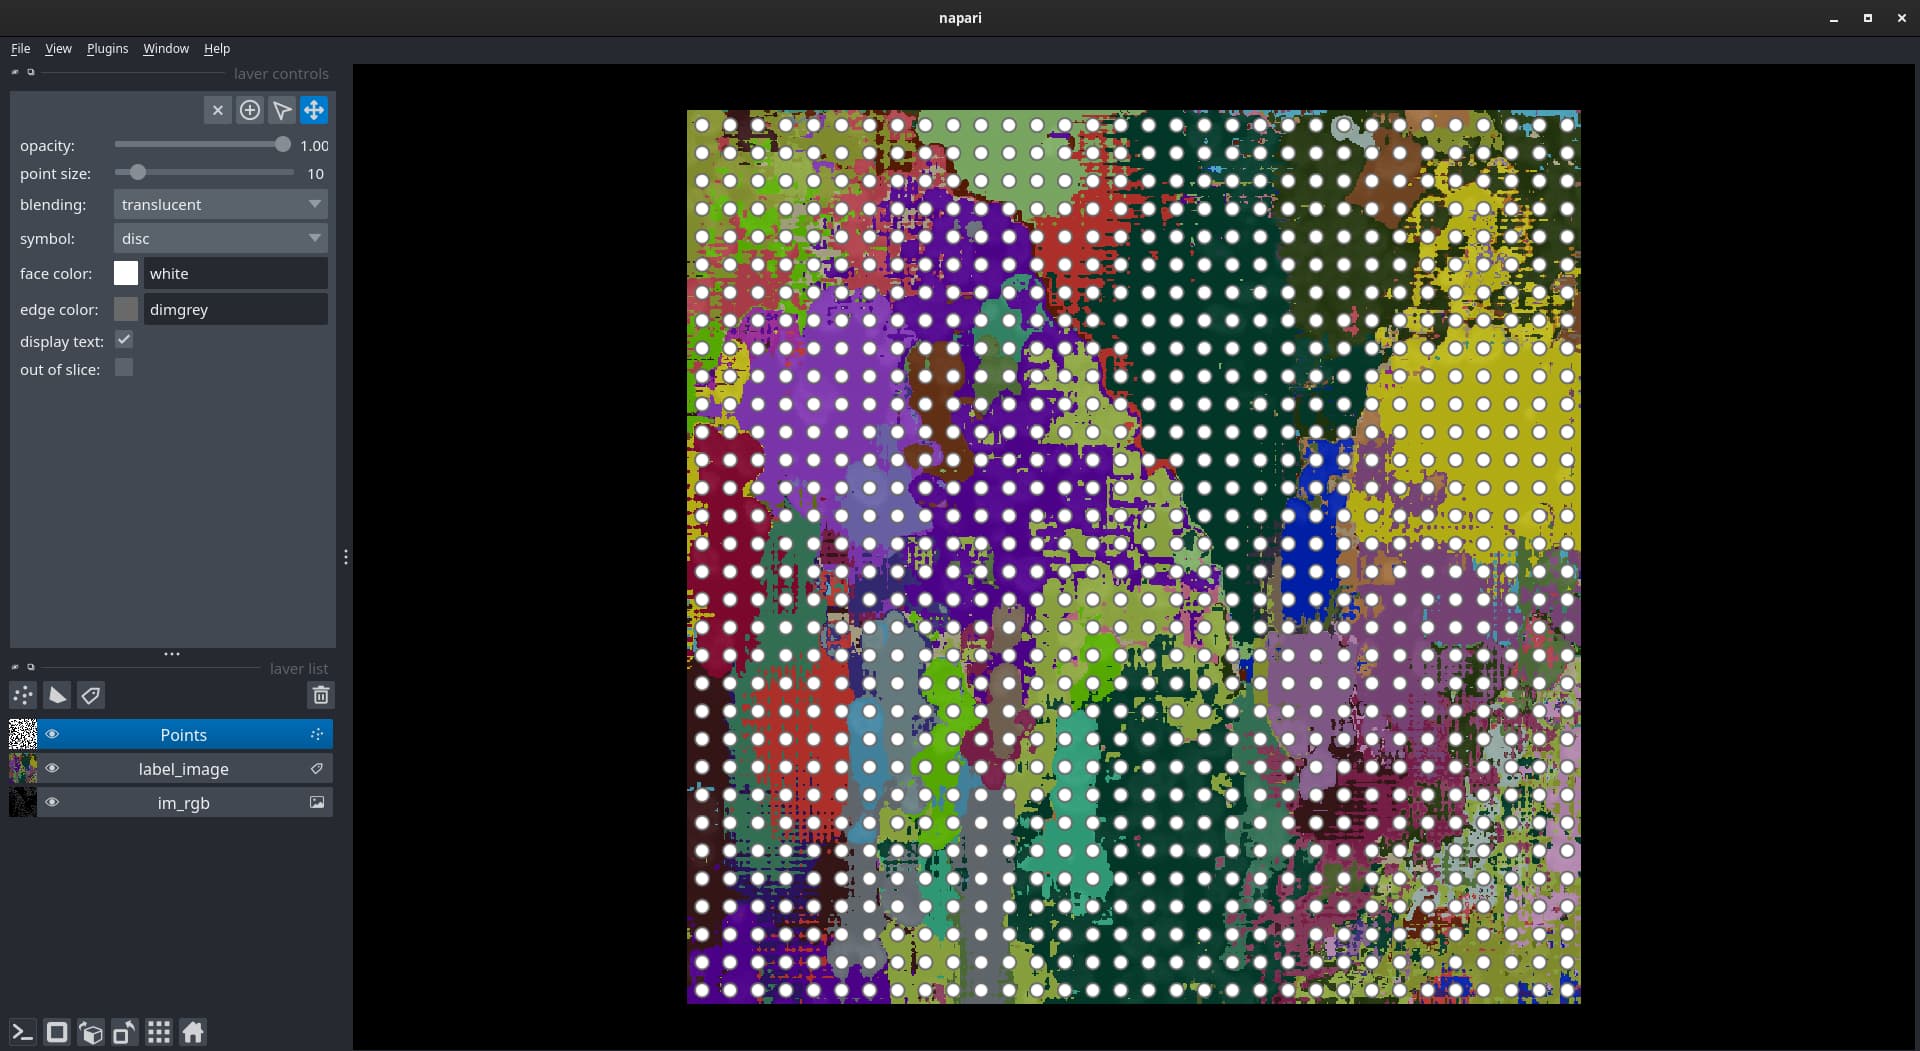Enable the out of slice option

click(123, 368)
